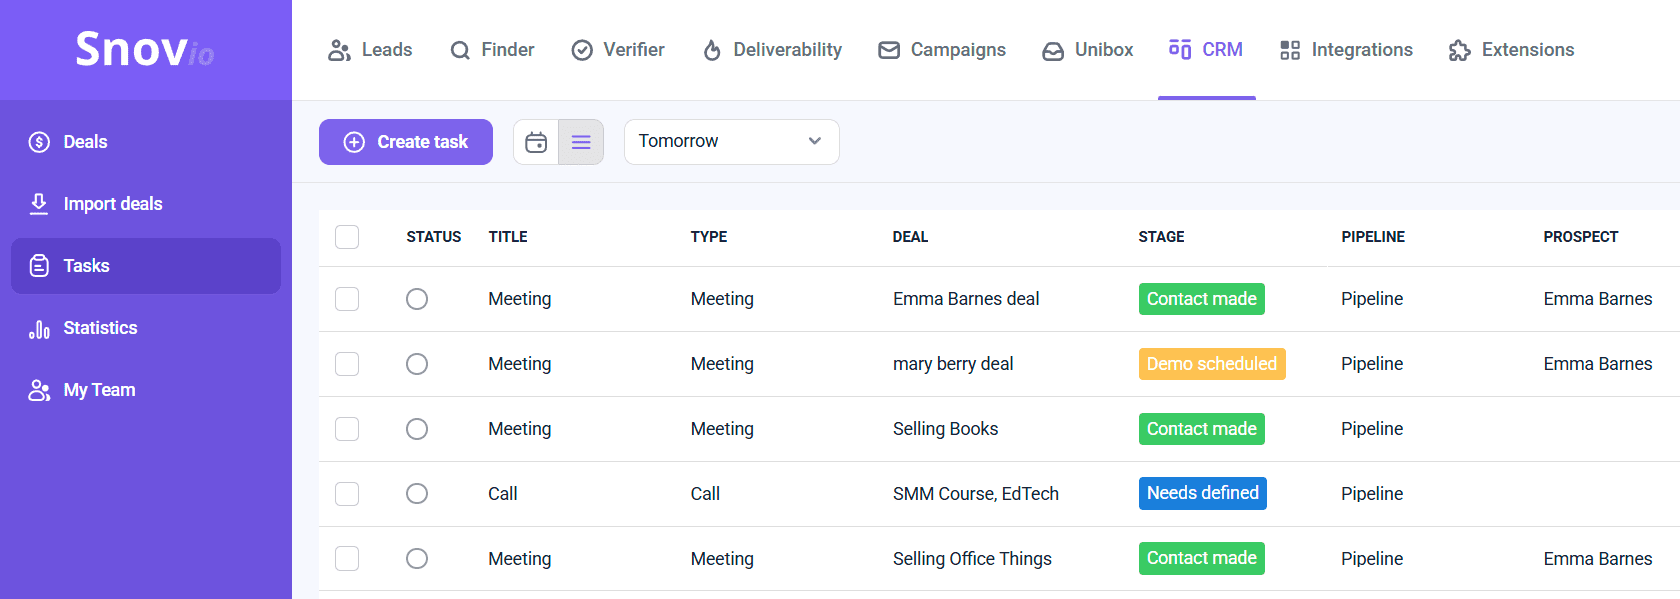Switch to the Campaigns tab
This screenshot has width=1680, height=599.
(942, 50)
